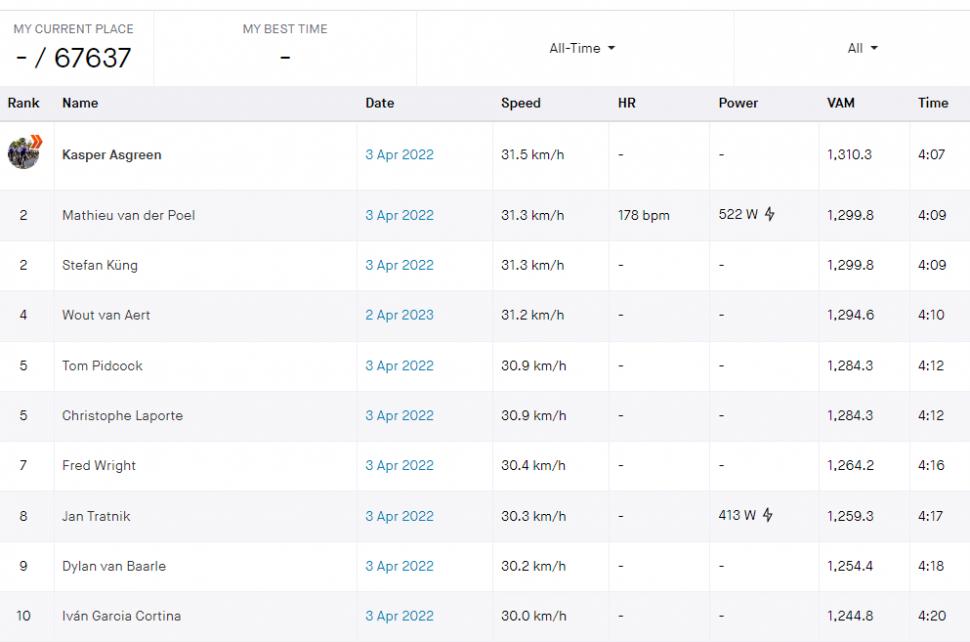
Task: Click the name Fred Wright
Action: (x=98, y=465)
